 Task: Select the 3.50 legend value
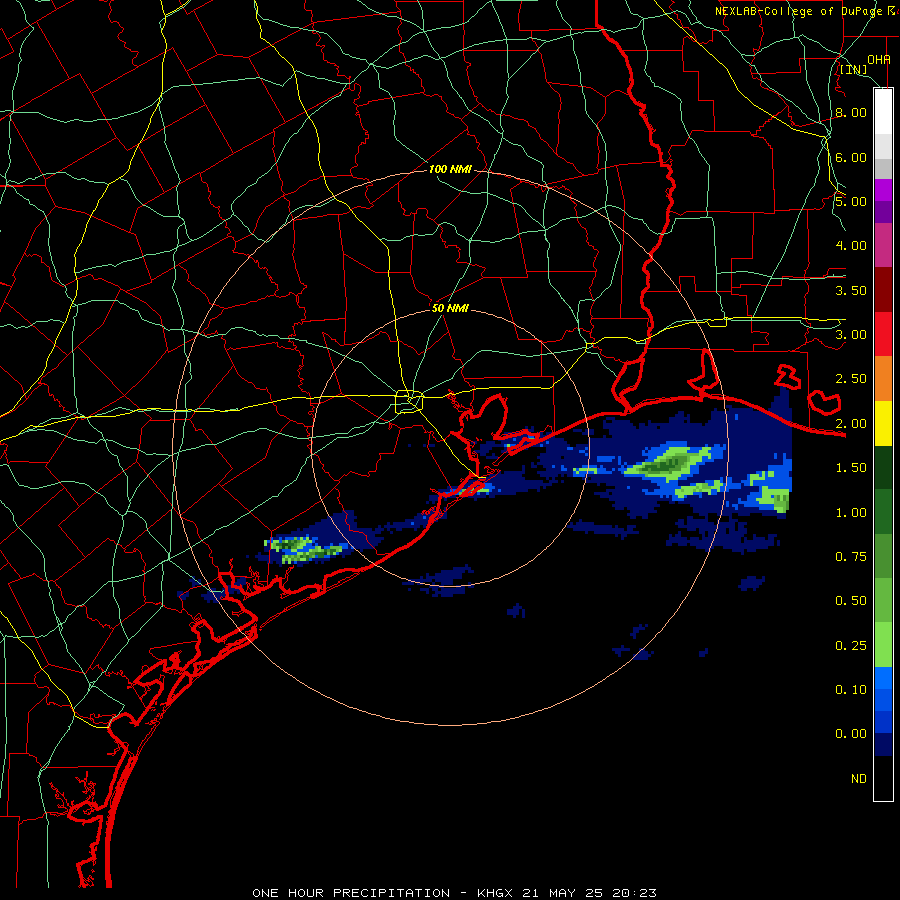851,290
